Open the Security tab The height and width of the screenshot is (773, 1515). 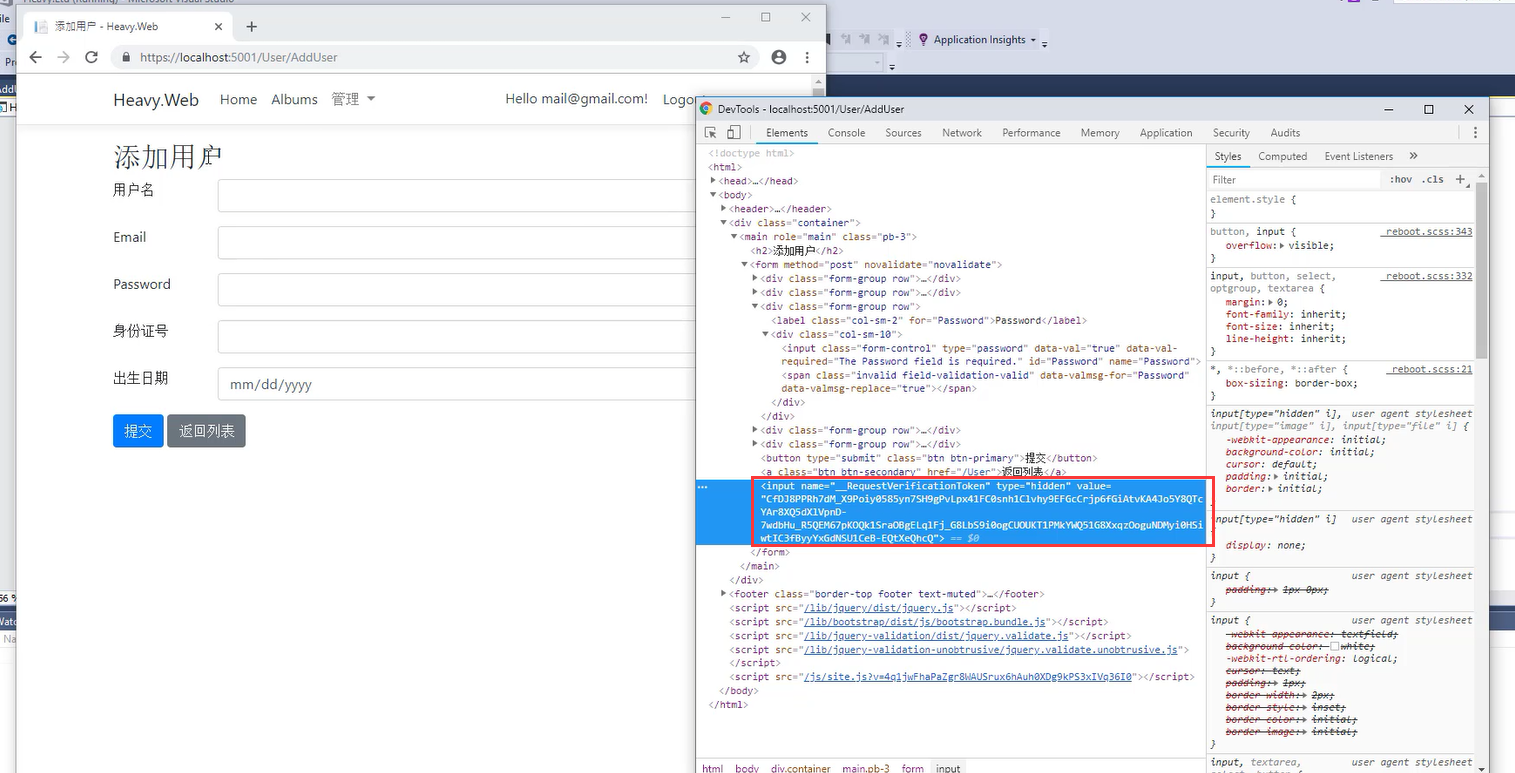(1231, 133)
